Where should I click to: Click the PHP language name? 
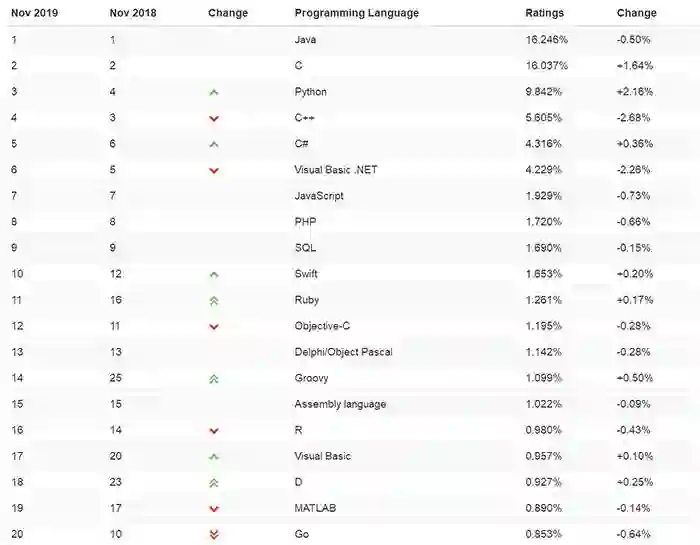[x=305, y=222]
